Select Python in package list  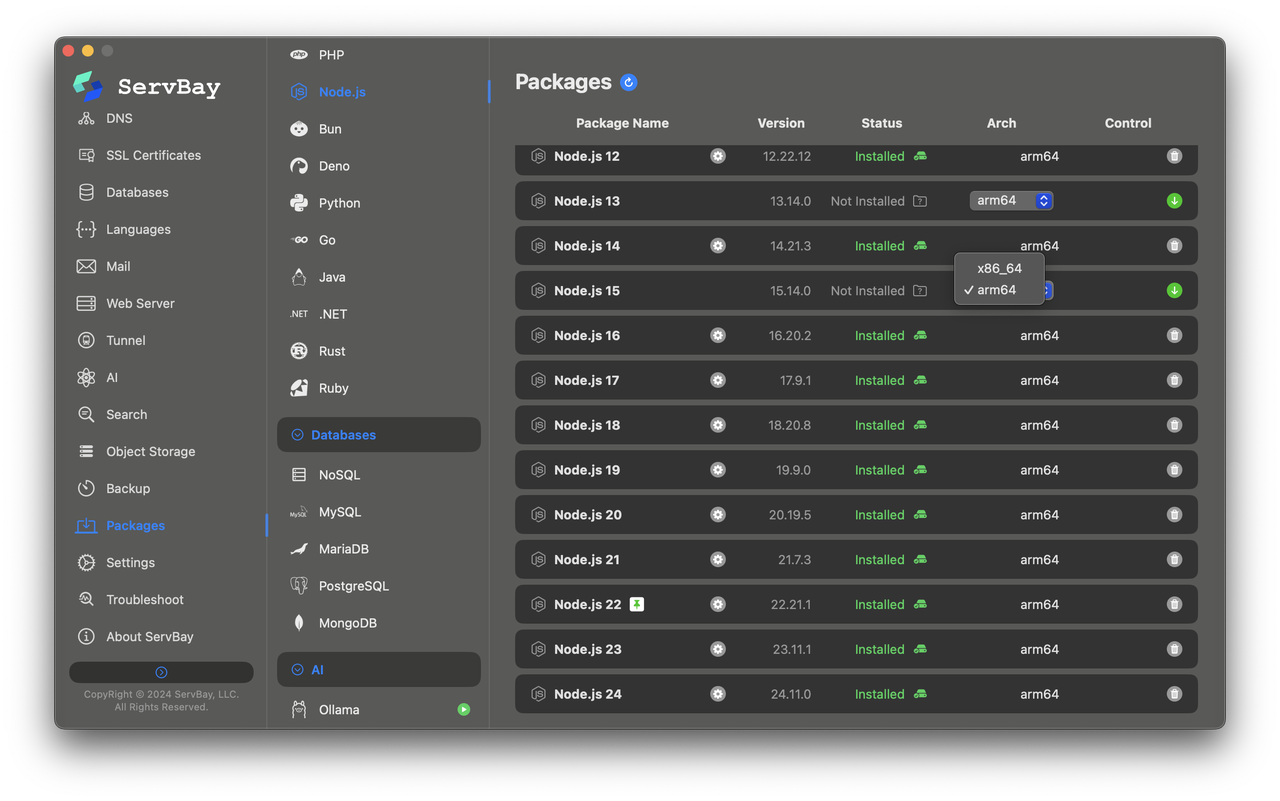tap(339, 203)
